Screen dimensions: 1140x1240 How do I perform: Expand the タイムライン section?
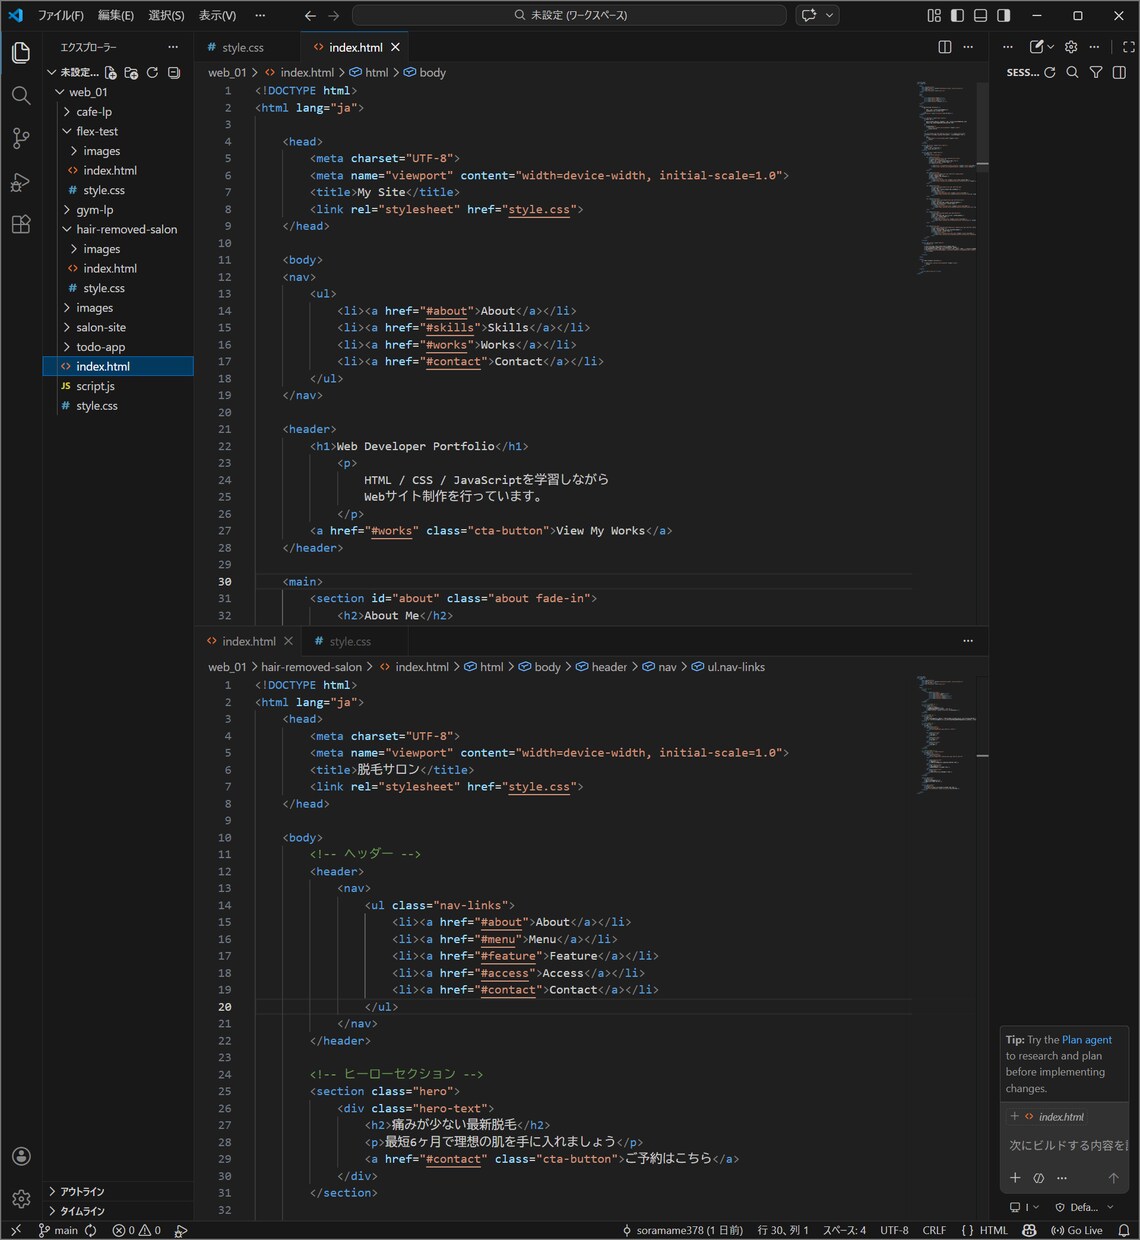coord(118,1211)
